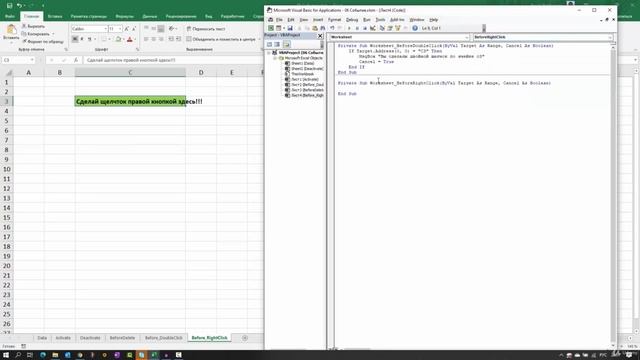This screenshot has height=360, width=640.
Task: Open the Developer (Разработчик) ribbon tab
Action: [x=232, y=16]
